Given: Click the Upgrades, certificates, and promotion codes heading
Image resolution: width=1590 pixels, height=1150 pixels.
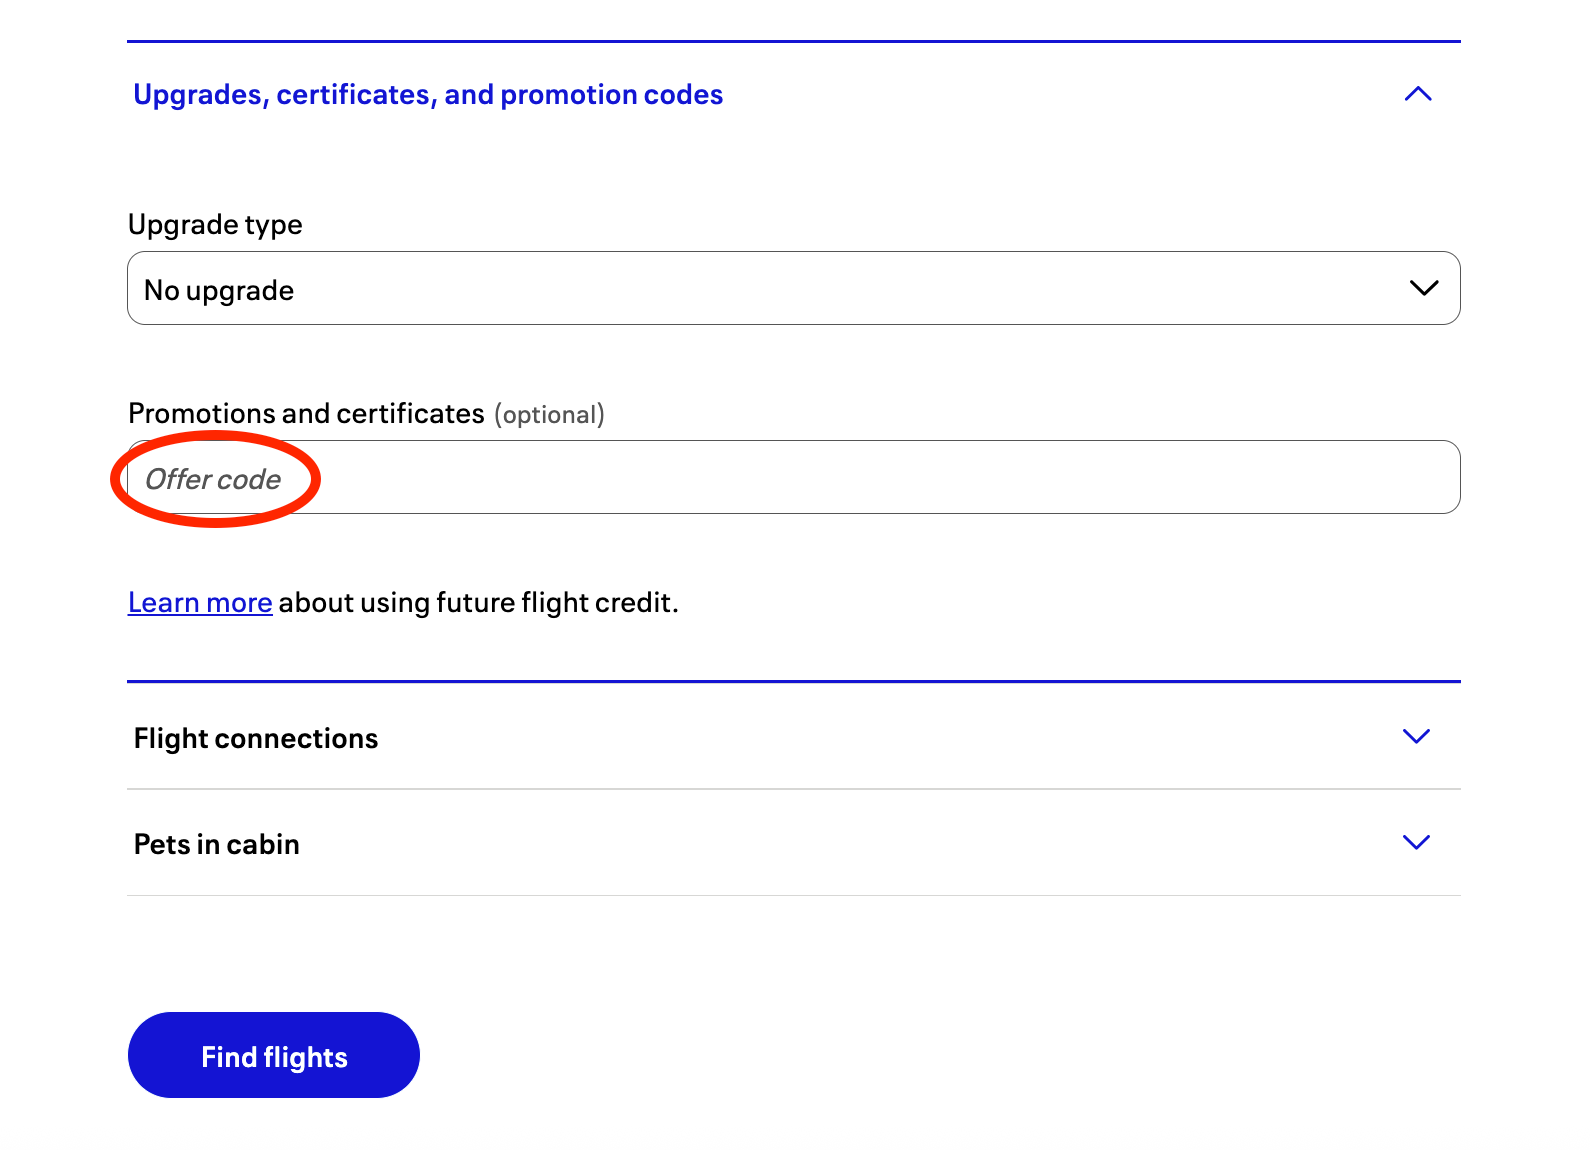Looking at the screenshot, I should (428, 94).
